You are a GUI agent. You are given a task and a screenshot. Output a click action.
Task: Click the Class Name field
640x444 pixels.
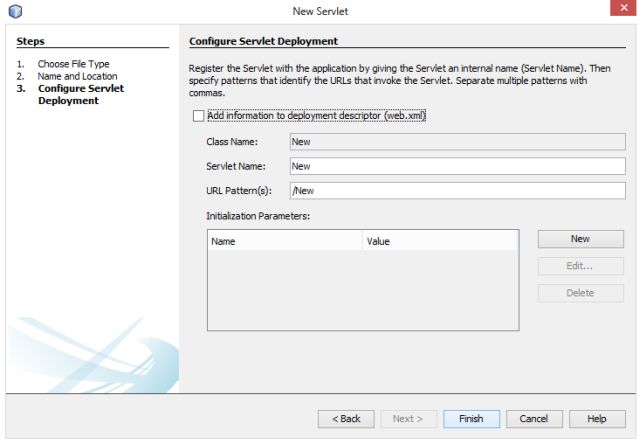[457, 142]
